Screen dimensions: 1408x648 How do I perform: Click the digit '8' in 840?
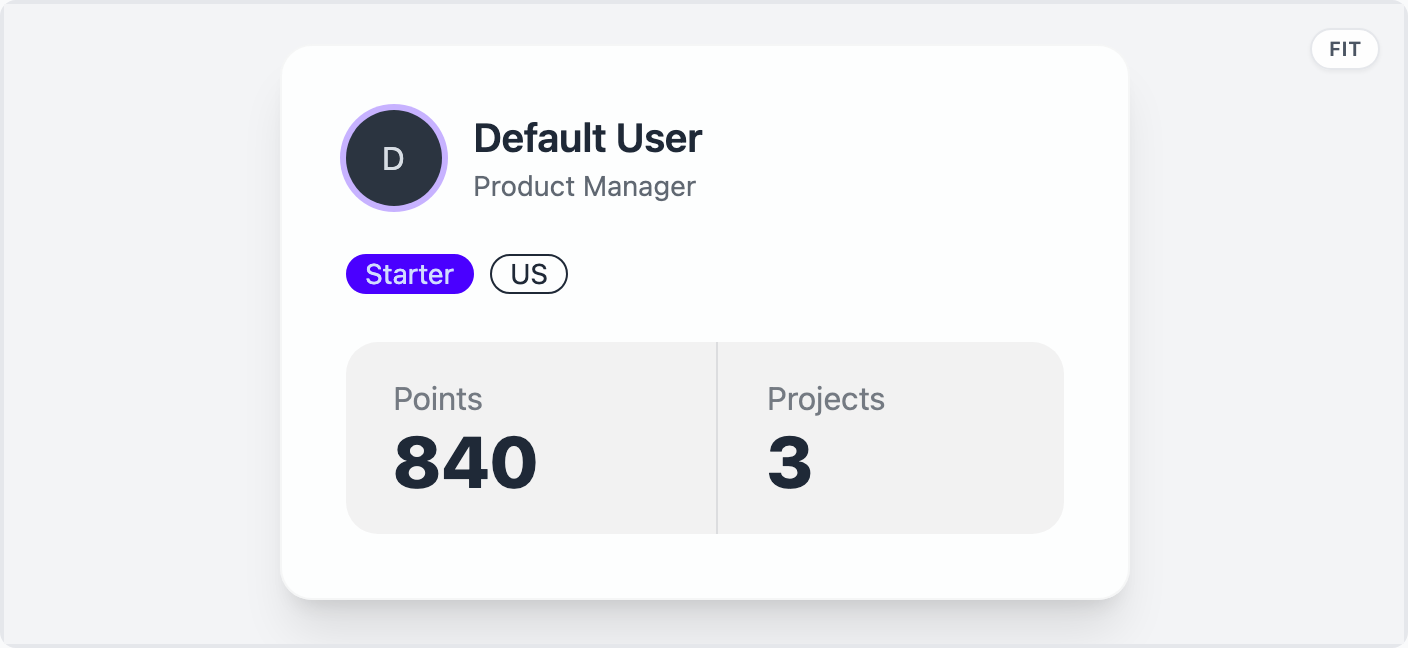click(418, 462)
